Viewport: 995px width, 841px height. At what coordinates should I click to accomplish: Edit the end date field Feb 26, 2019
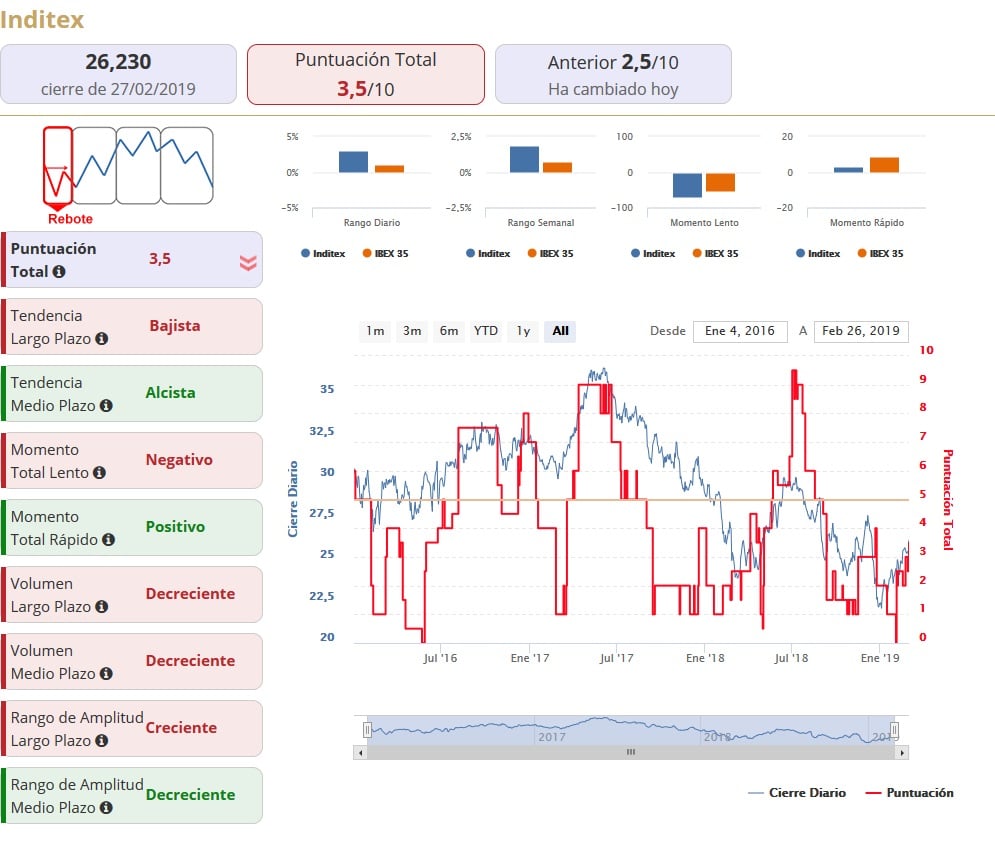point(860,331)
